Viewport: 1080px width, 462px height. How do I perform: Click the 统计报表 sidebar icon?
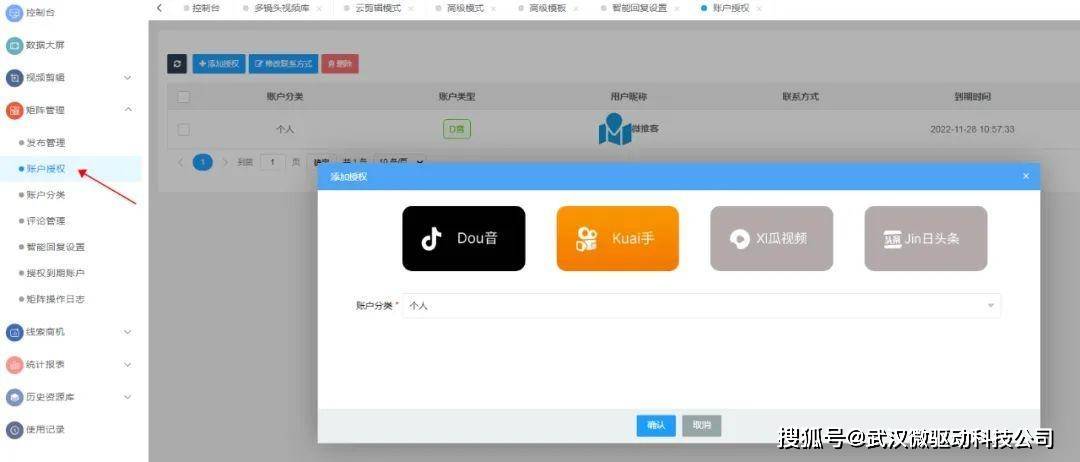(x=14, y=364)
